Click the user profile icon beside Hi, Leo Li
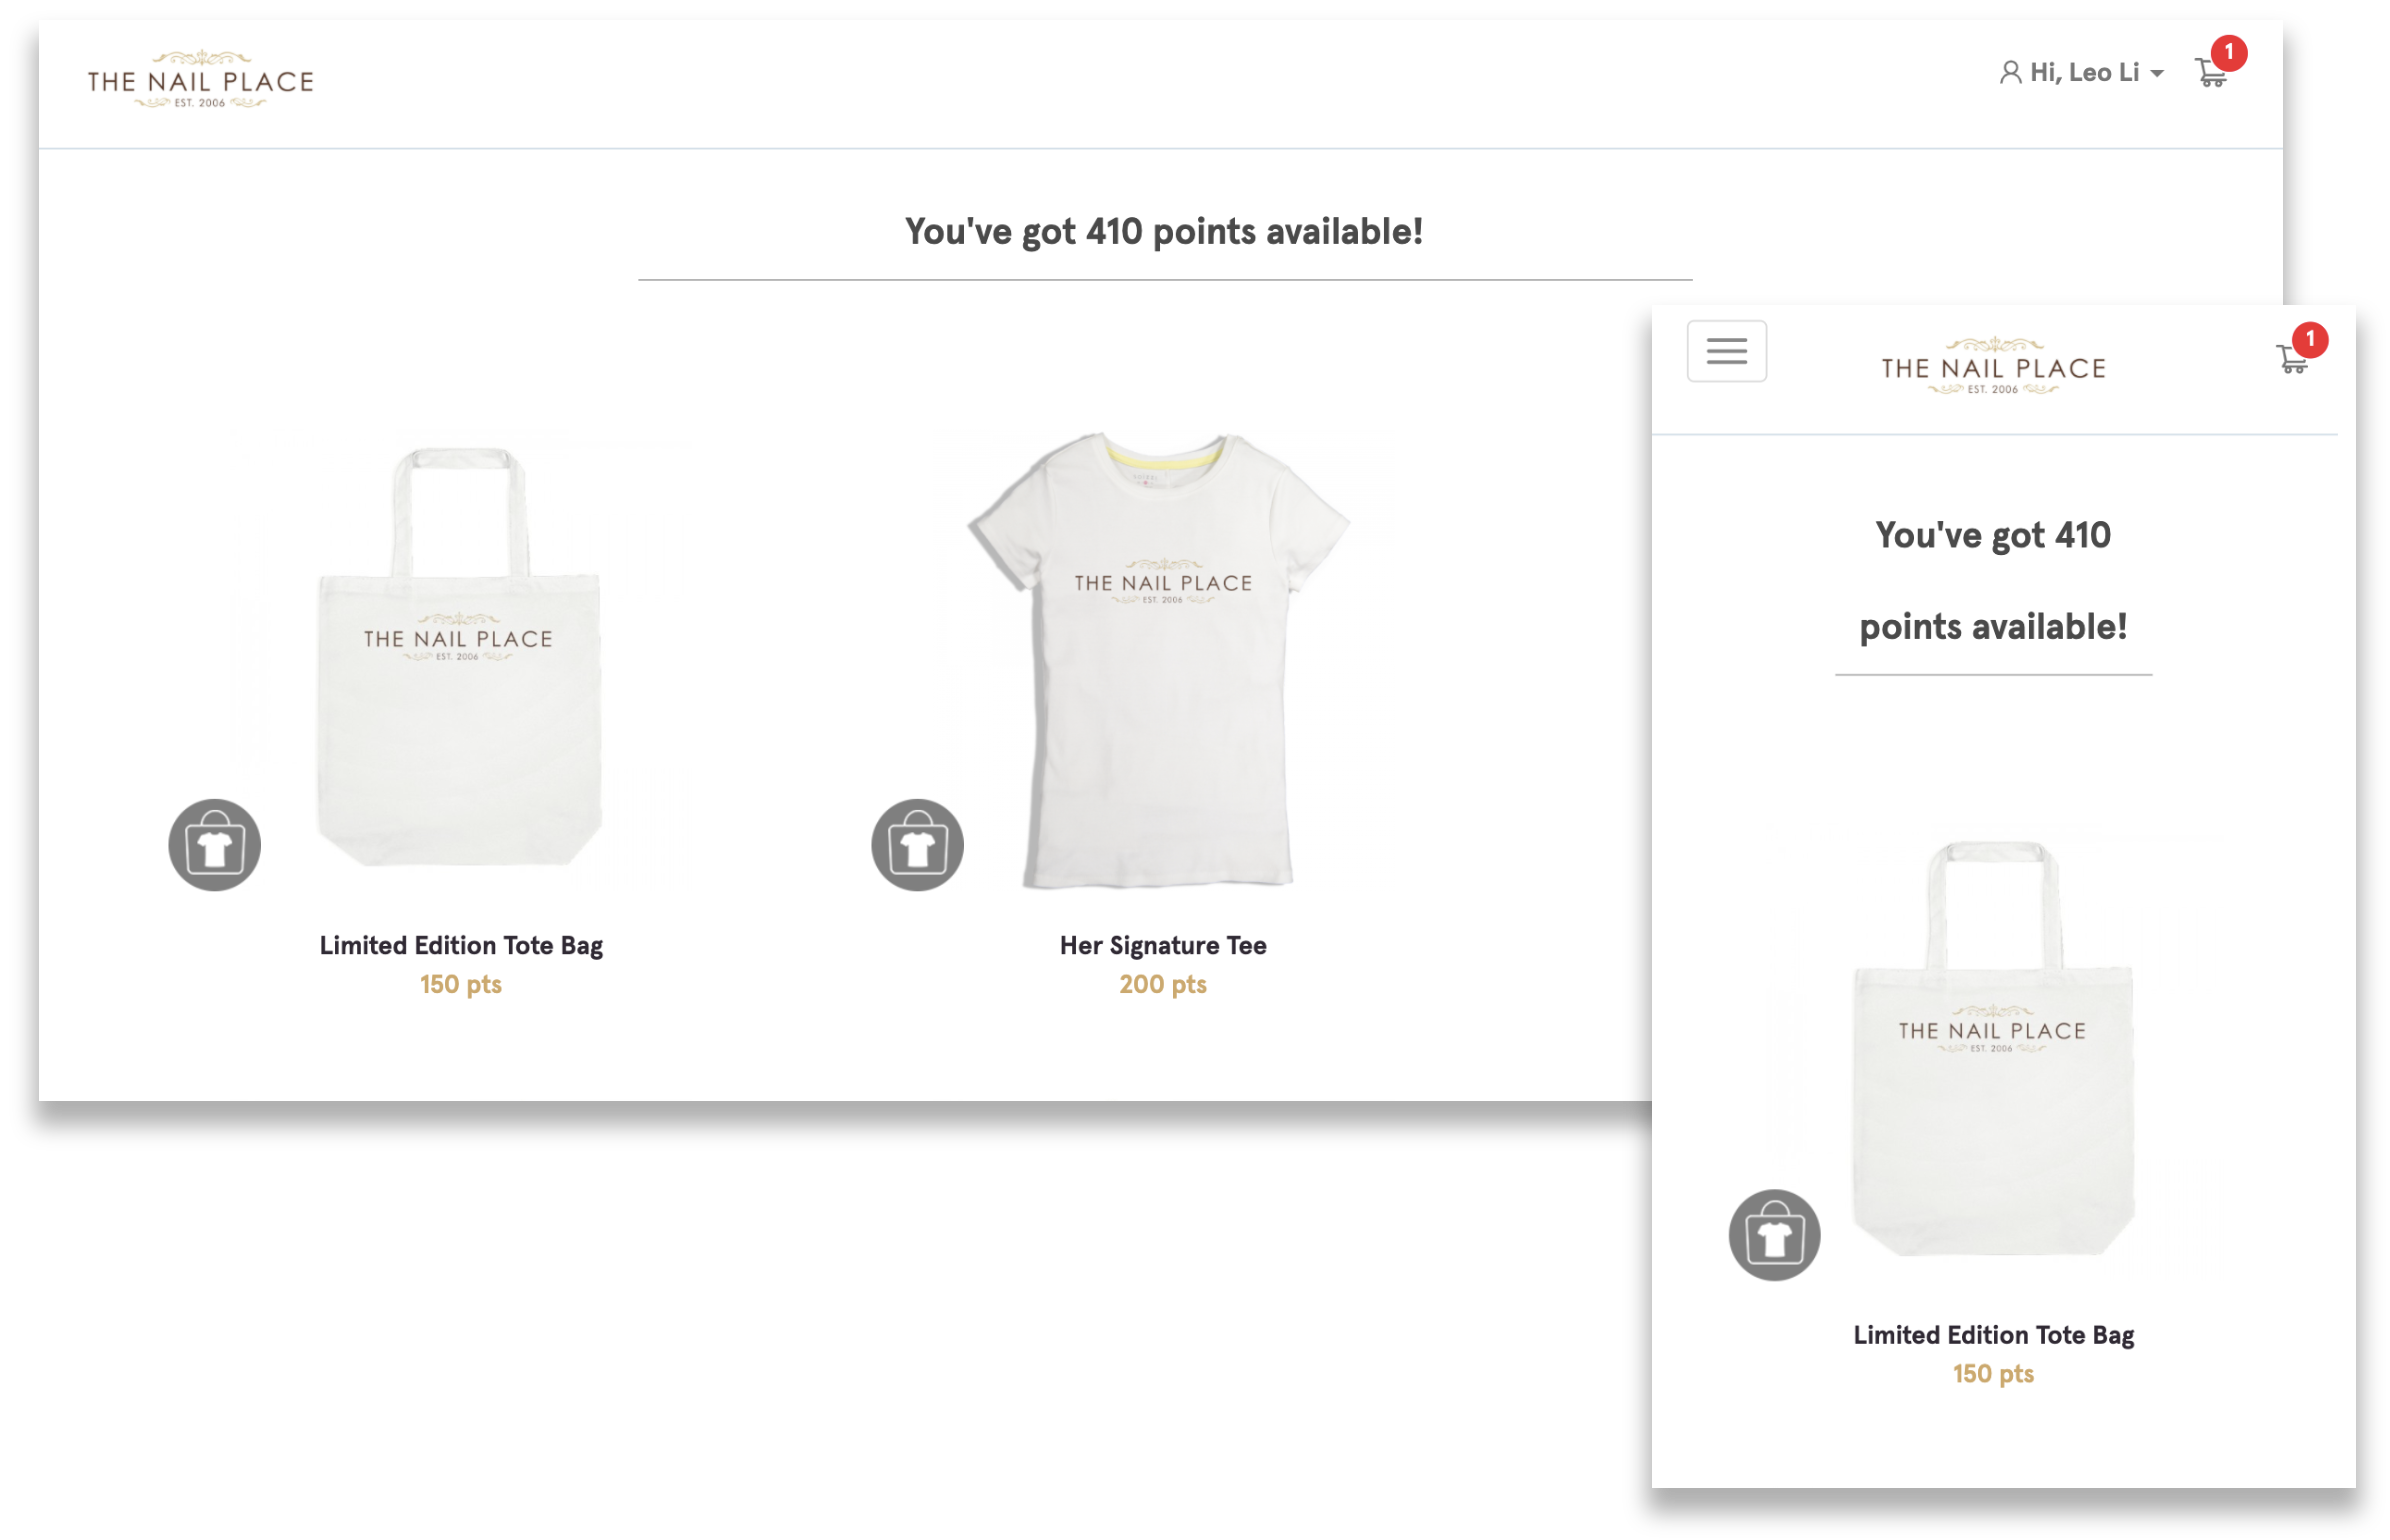The height and width of the screenshot is (1540, 2390). 2010,72
